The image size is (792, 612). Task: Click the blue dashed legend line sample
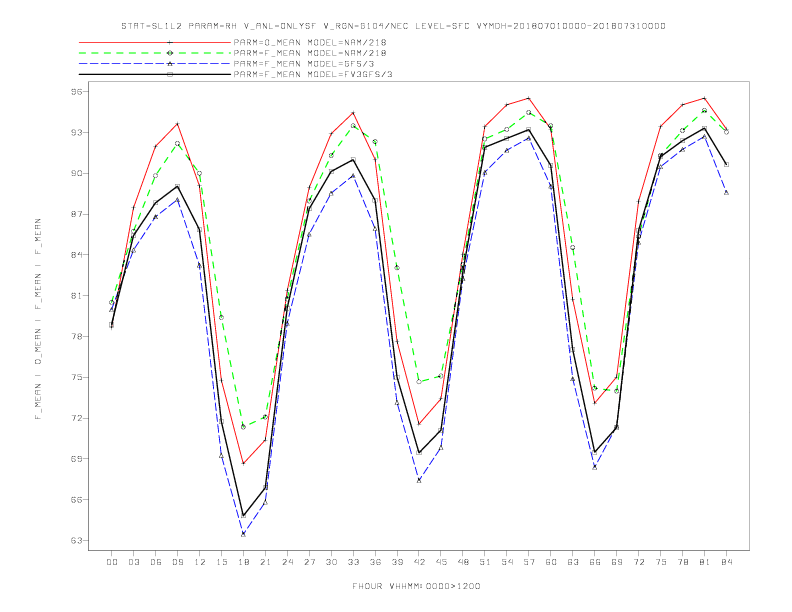pos(155,64)
